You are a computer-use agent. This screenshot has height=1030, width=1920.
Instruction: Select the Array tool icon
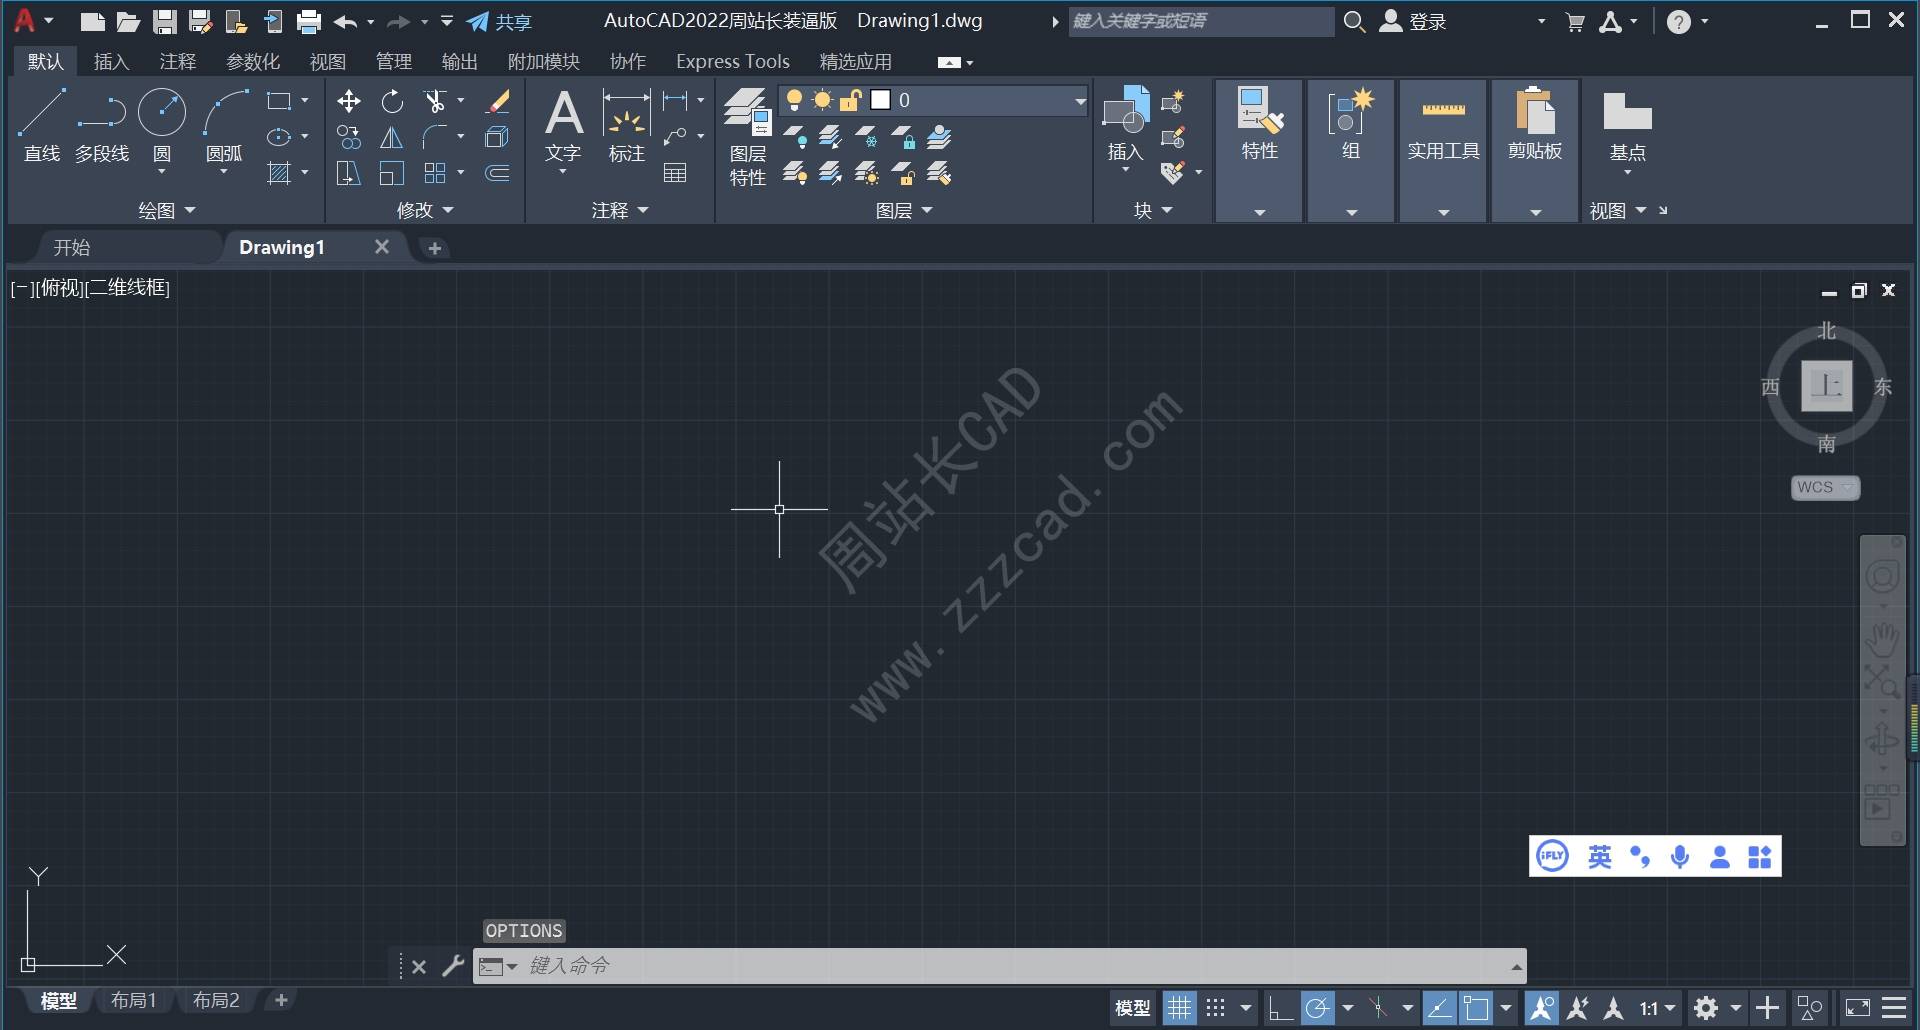[x=435, y=173]
